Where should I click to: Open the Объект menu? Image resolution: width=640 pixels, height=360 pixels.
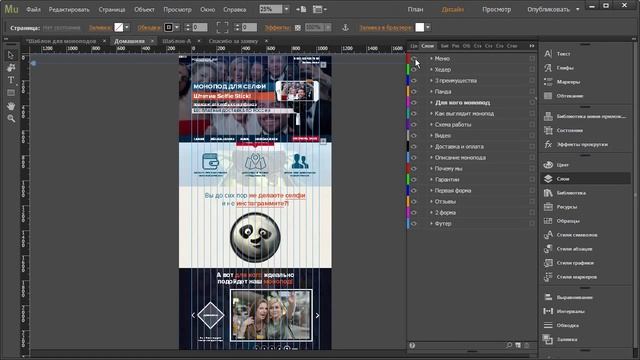pyautogui.click(x=144, y=9)
